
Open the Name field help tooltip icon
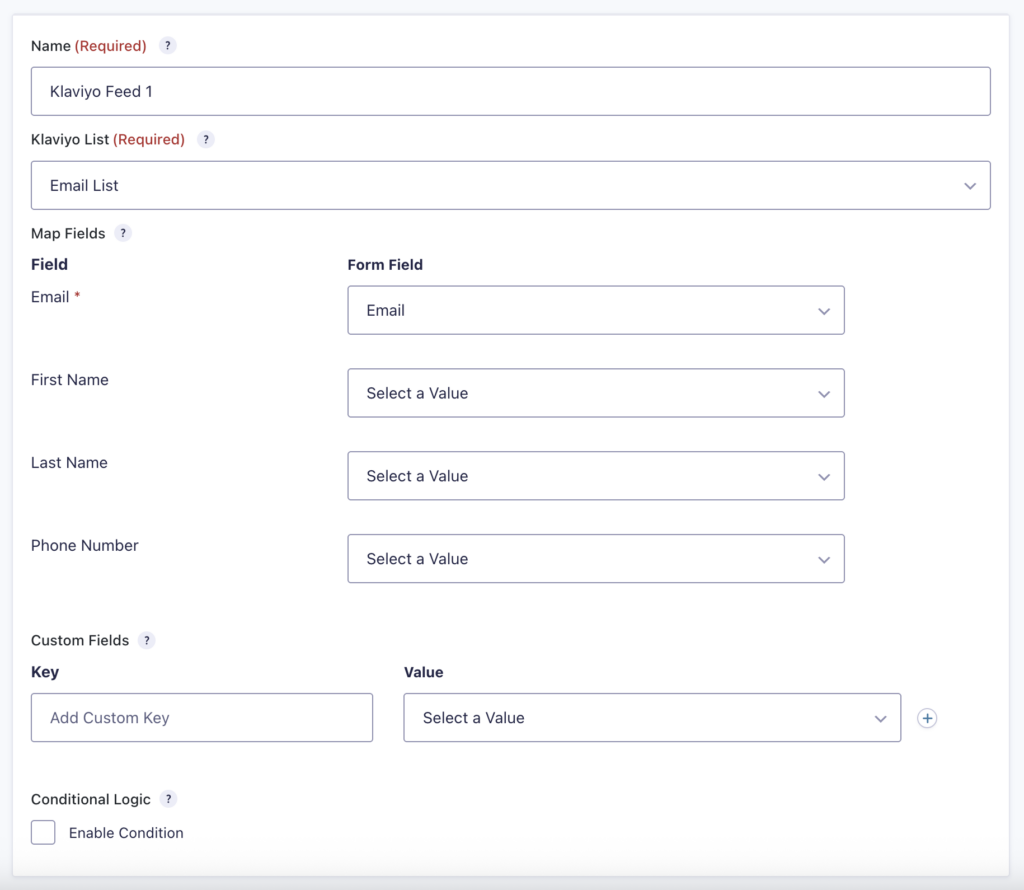(x=168, y=46)
